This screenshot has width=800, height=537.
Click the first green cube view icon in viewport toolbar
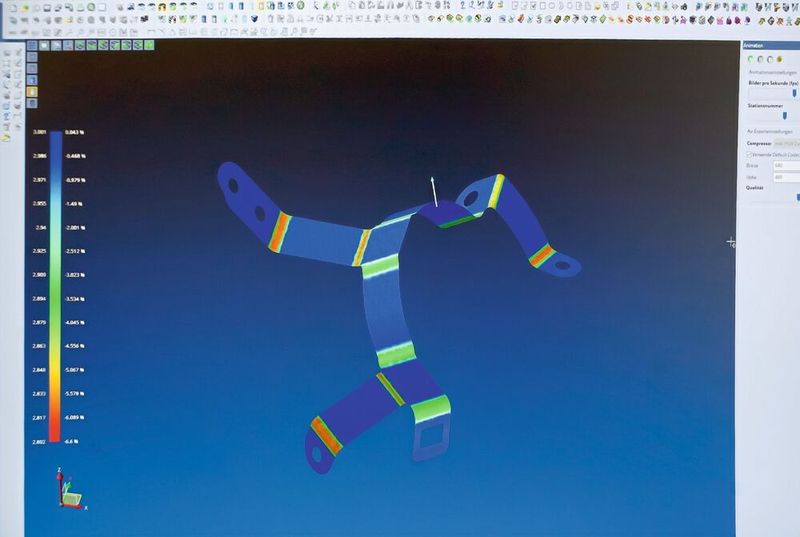click(80, 45)
